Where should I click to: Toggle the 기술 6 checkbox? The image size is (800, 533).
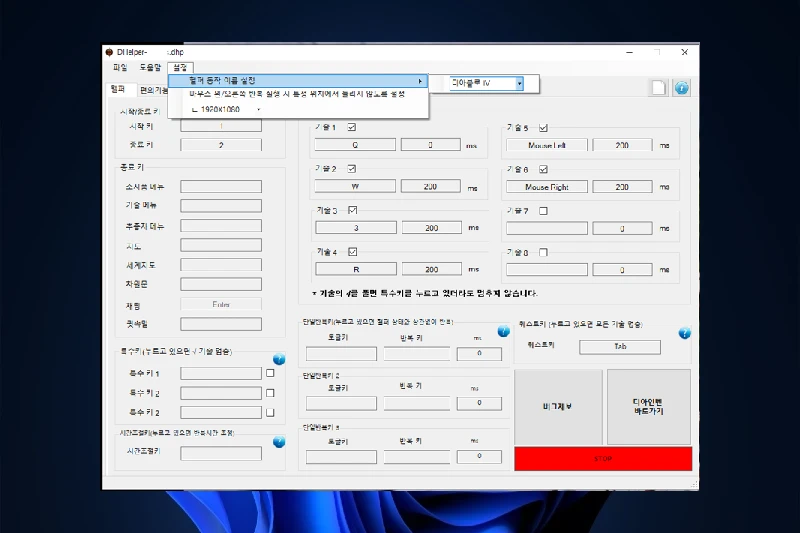[x=543, y=169]
